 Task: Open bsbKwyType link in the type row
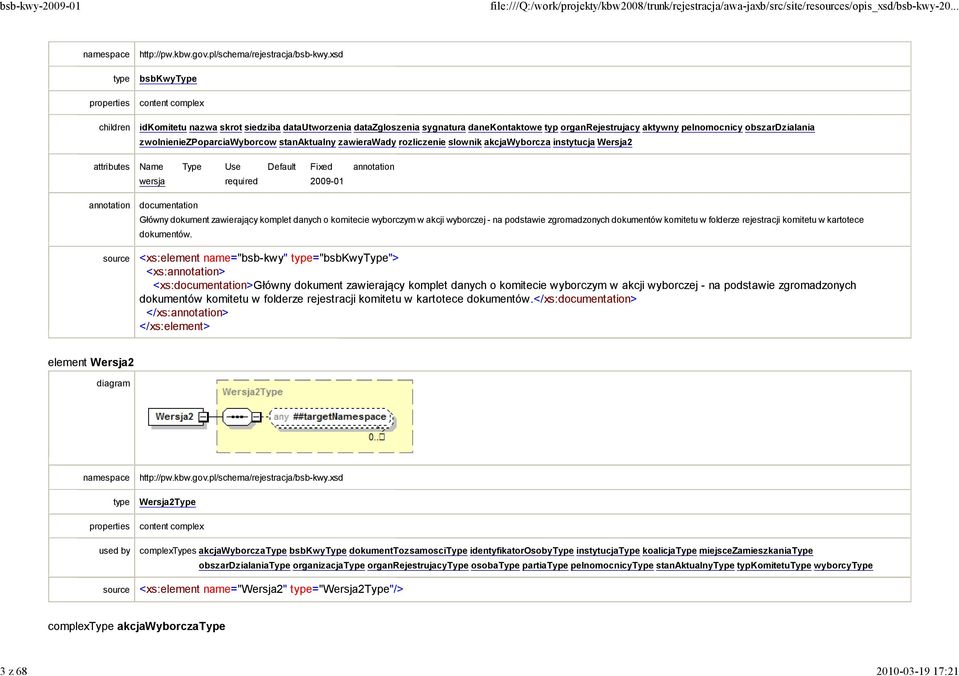[168, 79]
